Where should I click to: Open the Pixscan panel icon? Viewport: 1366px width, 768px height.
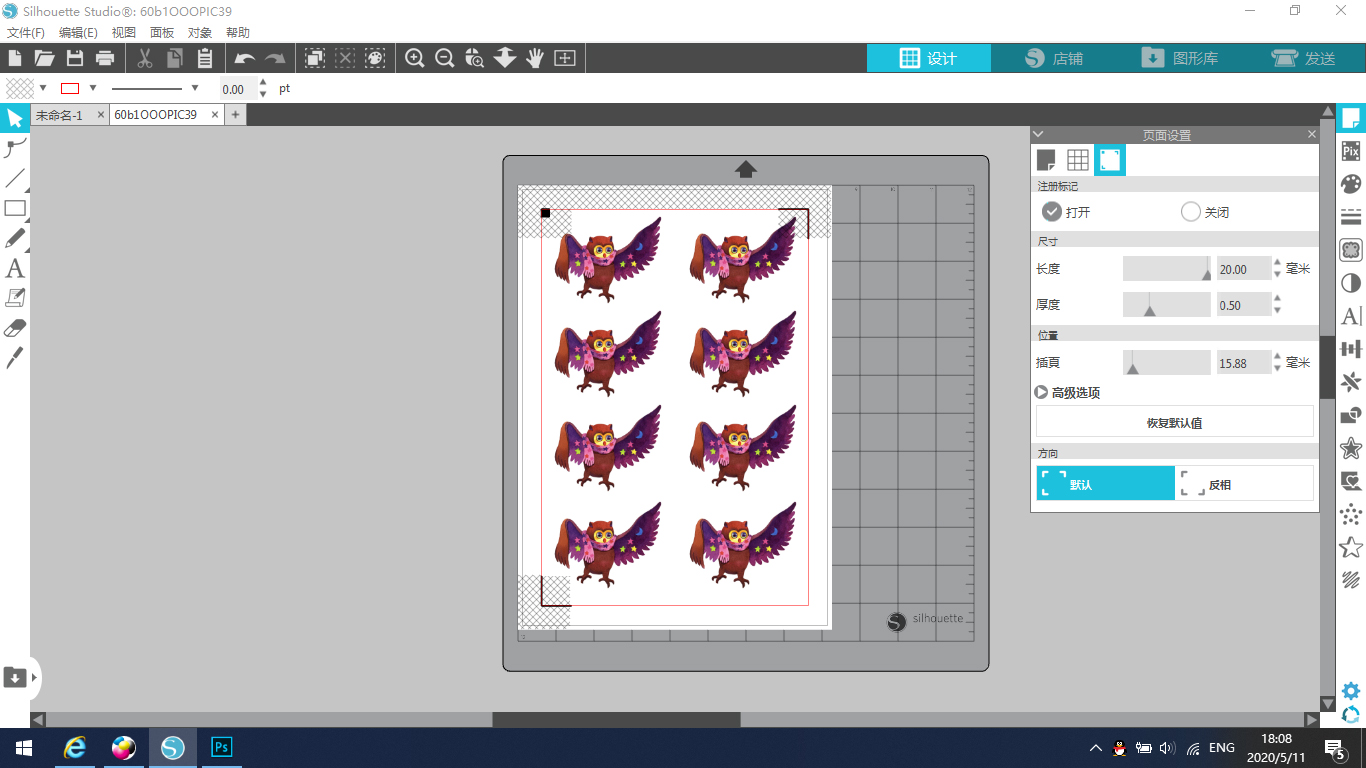[1351, 151]
